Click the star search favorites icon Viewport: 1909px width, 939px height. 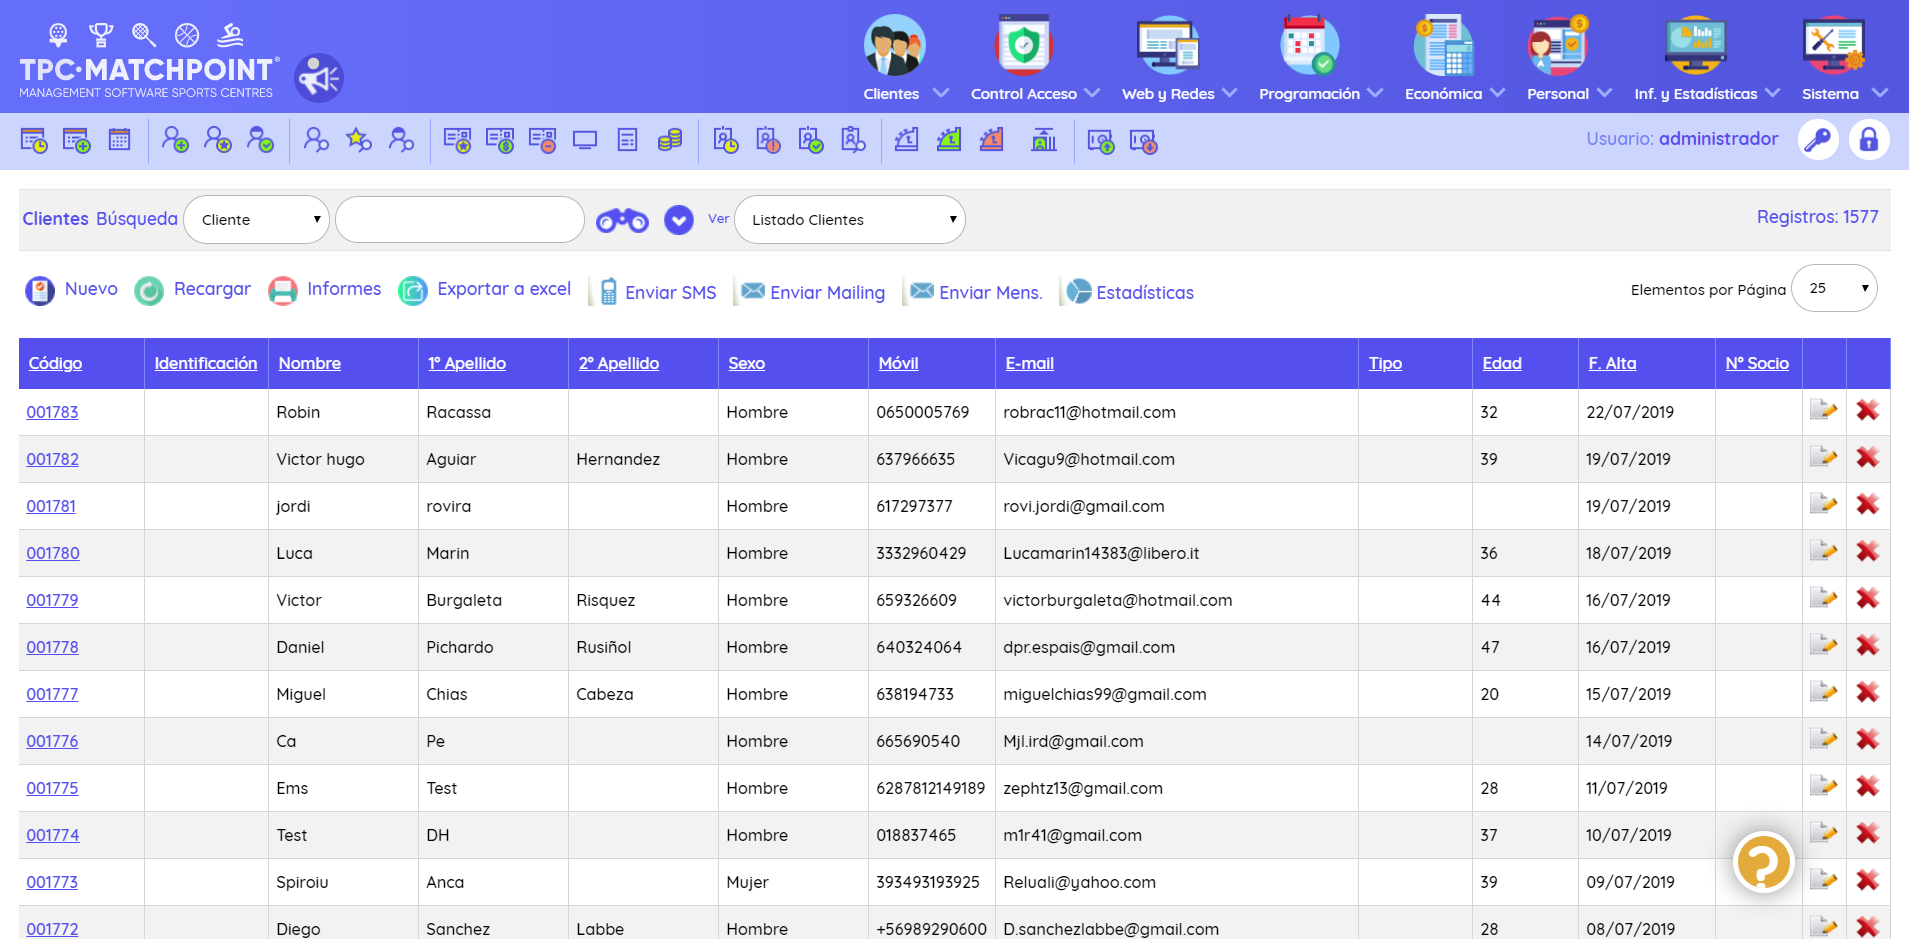point(358,140)
